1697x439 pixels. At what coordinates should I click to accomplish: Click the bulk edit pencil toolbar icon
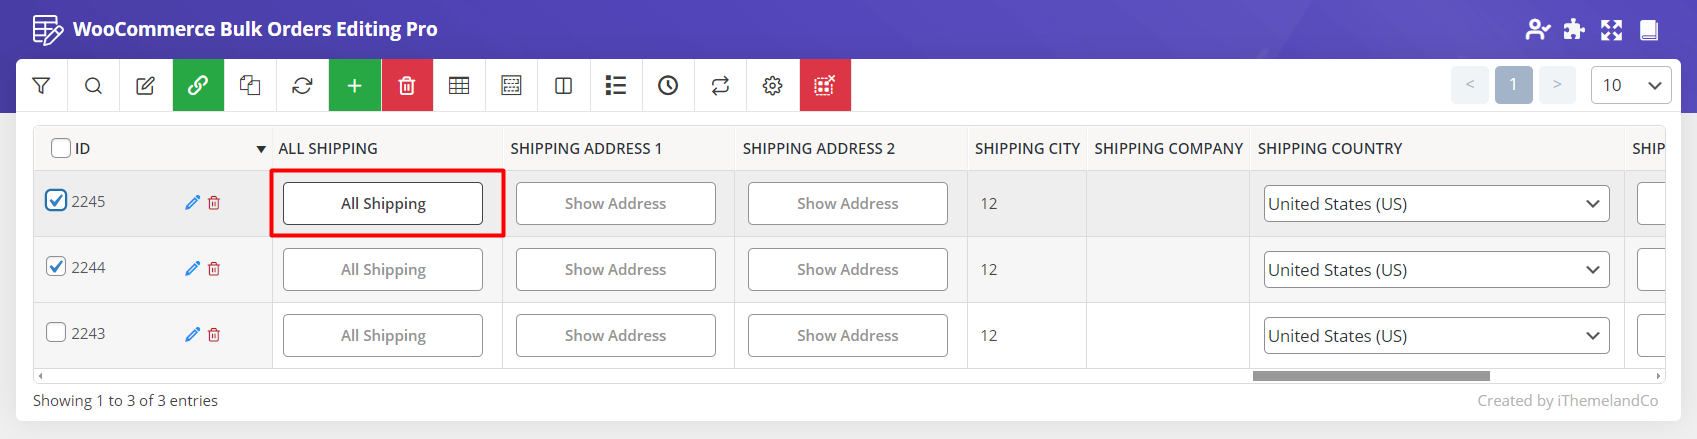[145, 86]
